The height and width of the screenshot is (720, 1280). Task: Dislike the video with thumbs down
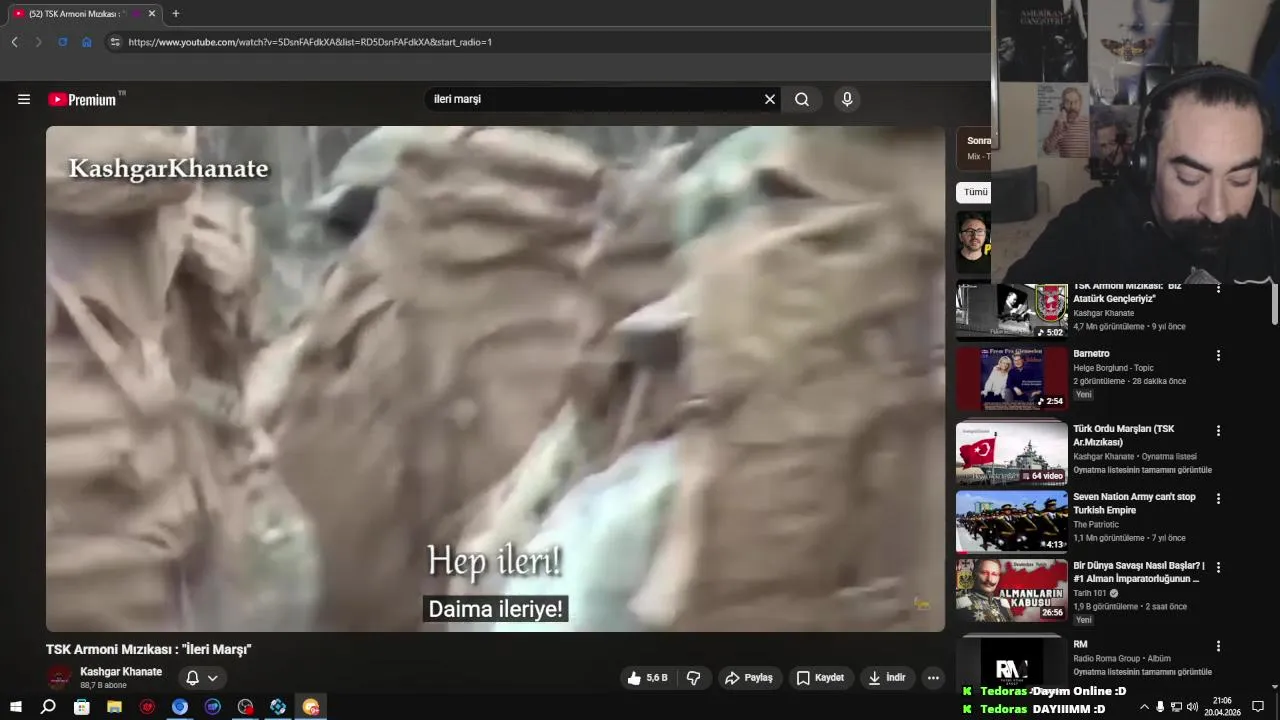tap(693, 678)
